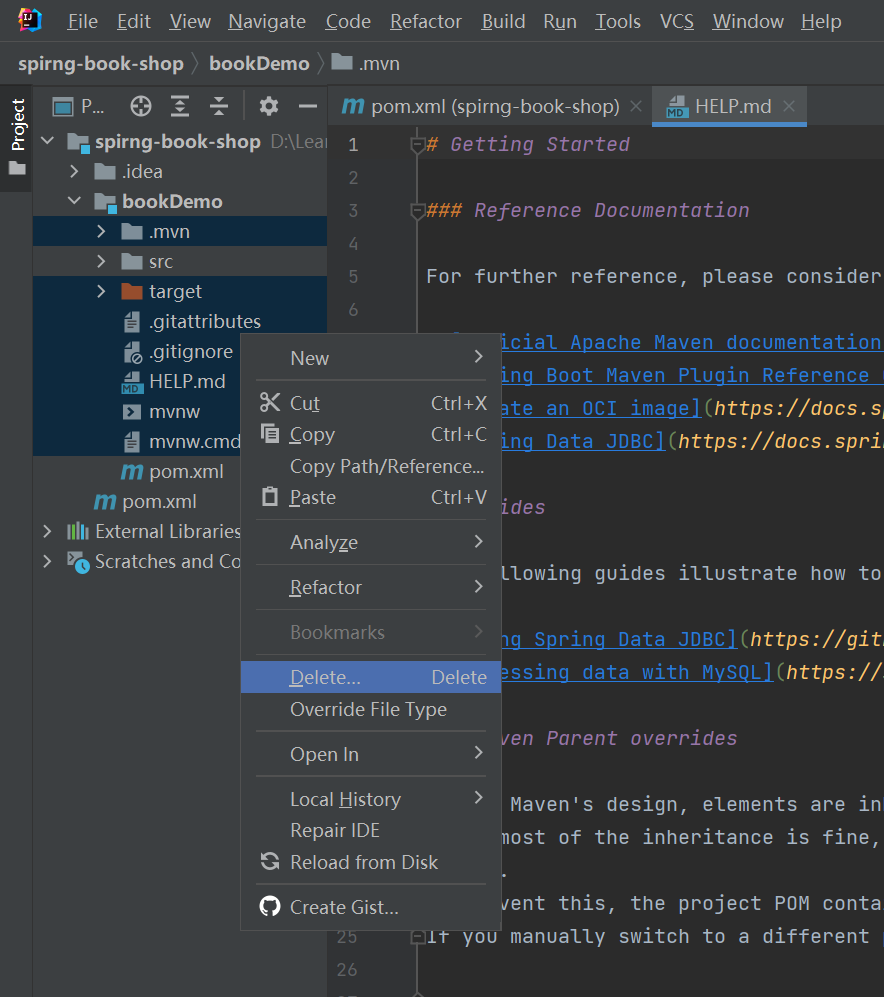Screen dimensions: 884x997
Task: Click the fold marker on line 3
Action: coord(417,212)
